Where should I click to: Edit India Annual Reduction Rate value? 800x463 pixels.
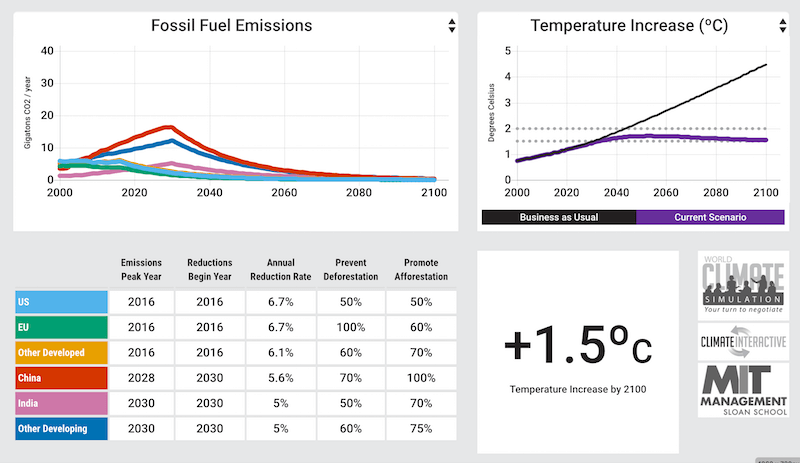(279, 403)
